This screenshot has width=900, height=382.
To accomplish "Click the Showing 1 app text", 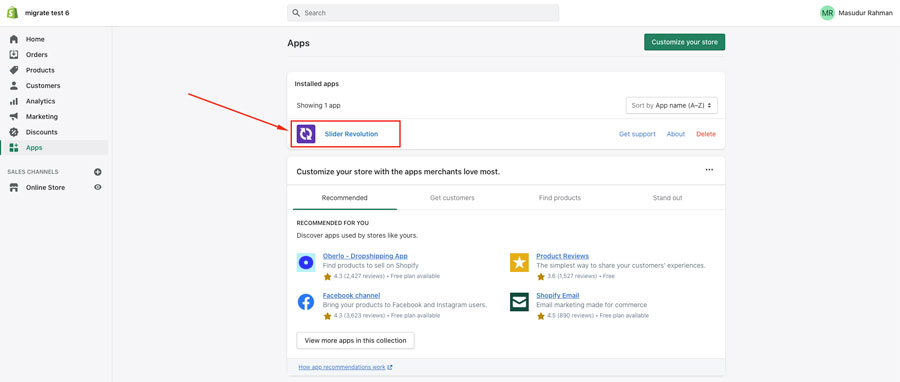I will (x=319, y=106).
